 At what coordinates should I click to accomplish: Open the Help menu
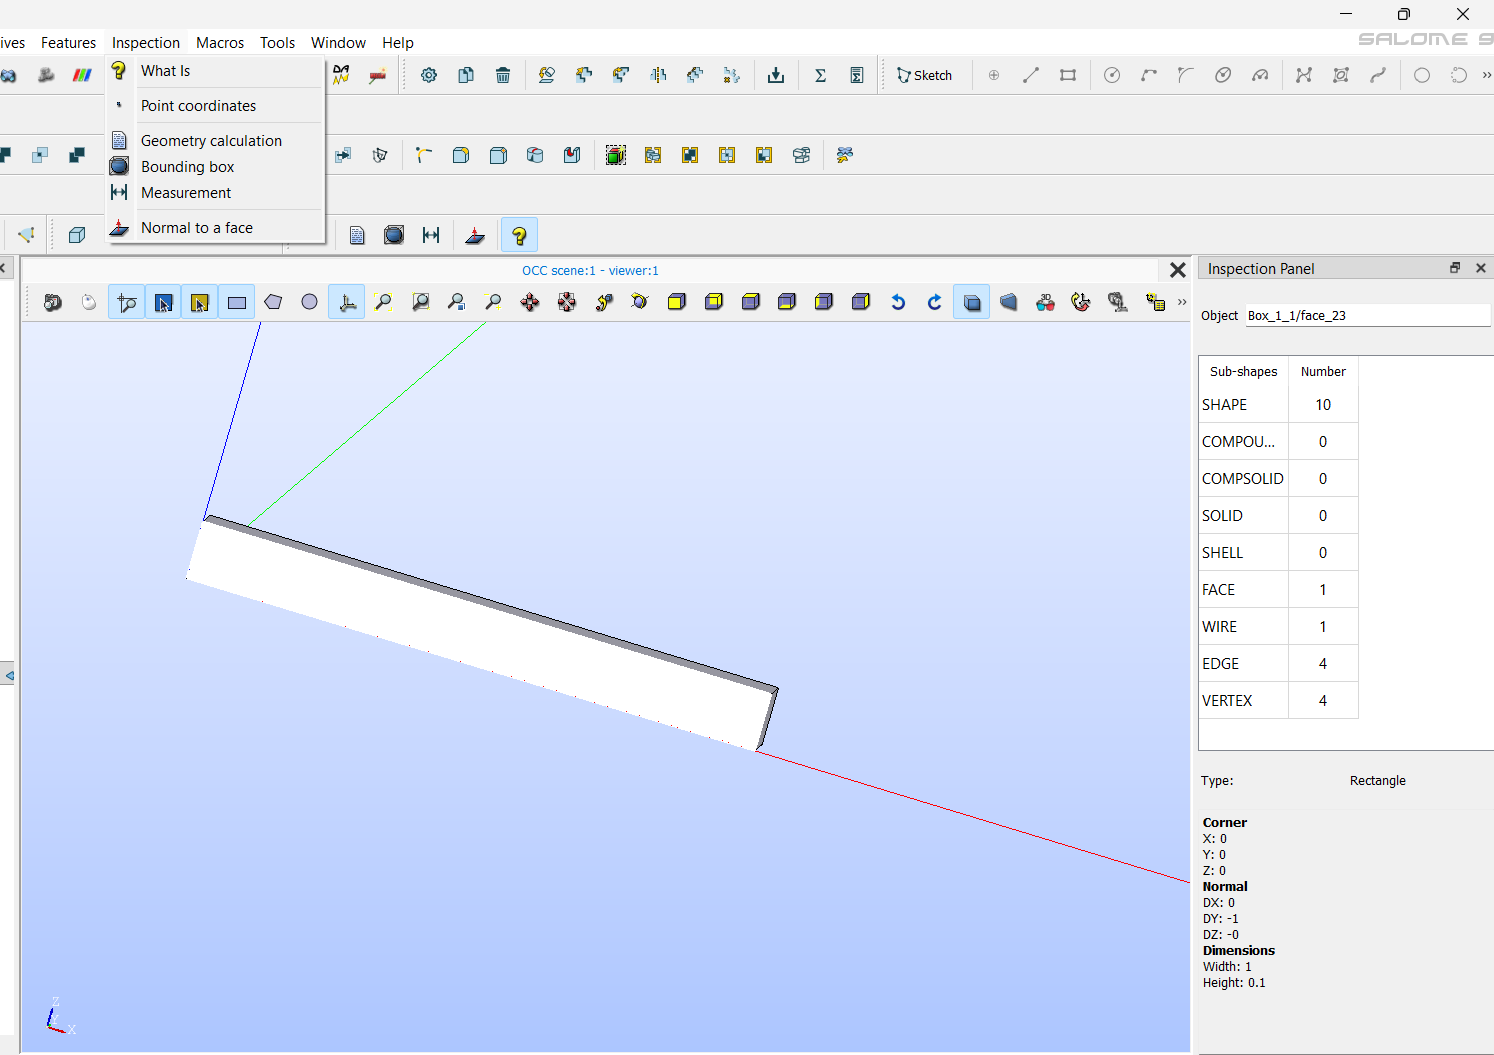click(397, 43)
